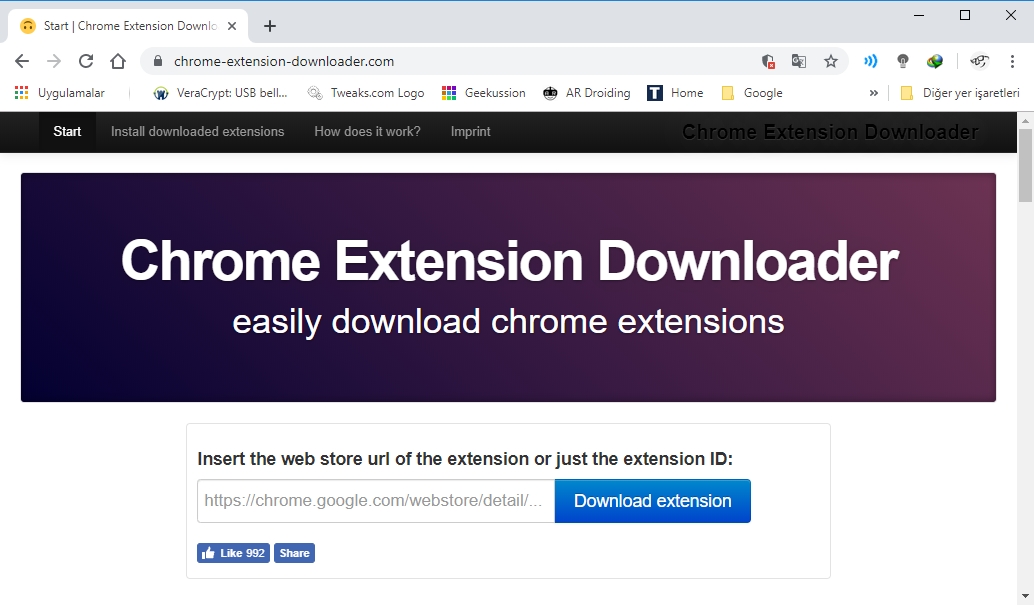The image size is (1034, 605).
Task: Select the Start navigation tab
Action: tap(67, 132)
